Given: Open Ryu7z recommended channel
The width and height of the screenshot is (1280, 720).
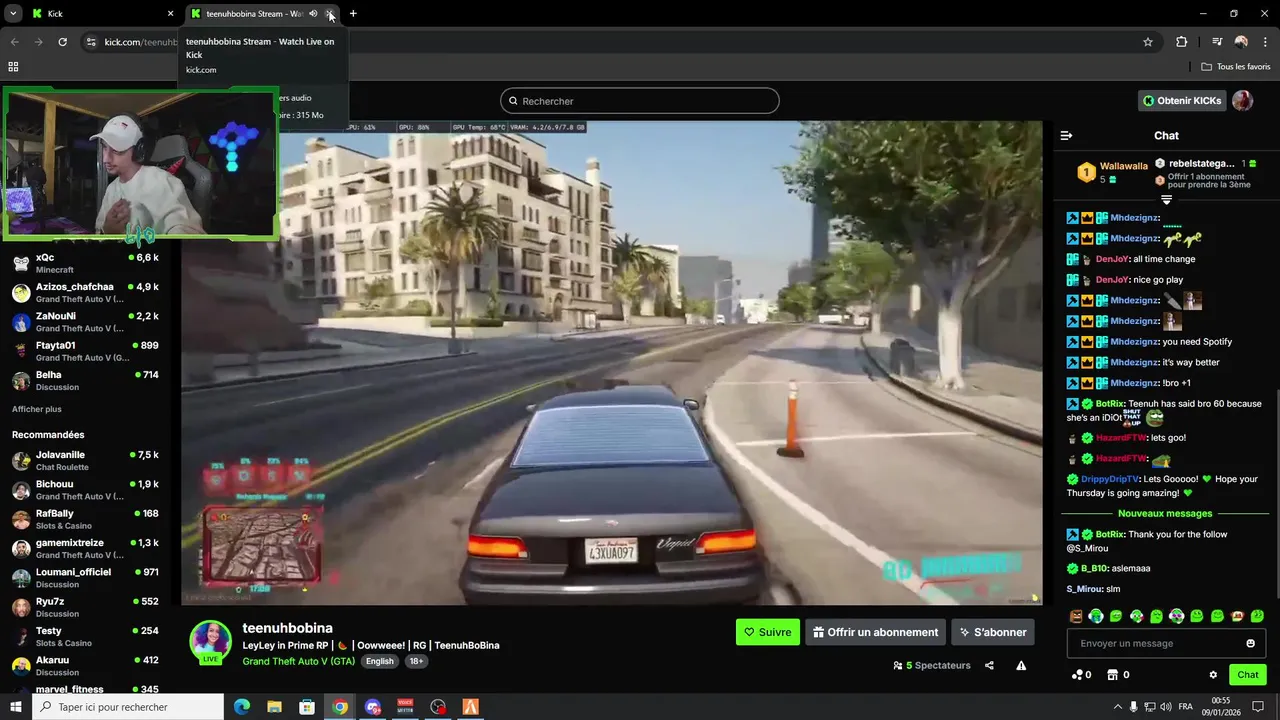Looking at the screenshot, I should [85, 607].
